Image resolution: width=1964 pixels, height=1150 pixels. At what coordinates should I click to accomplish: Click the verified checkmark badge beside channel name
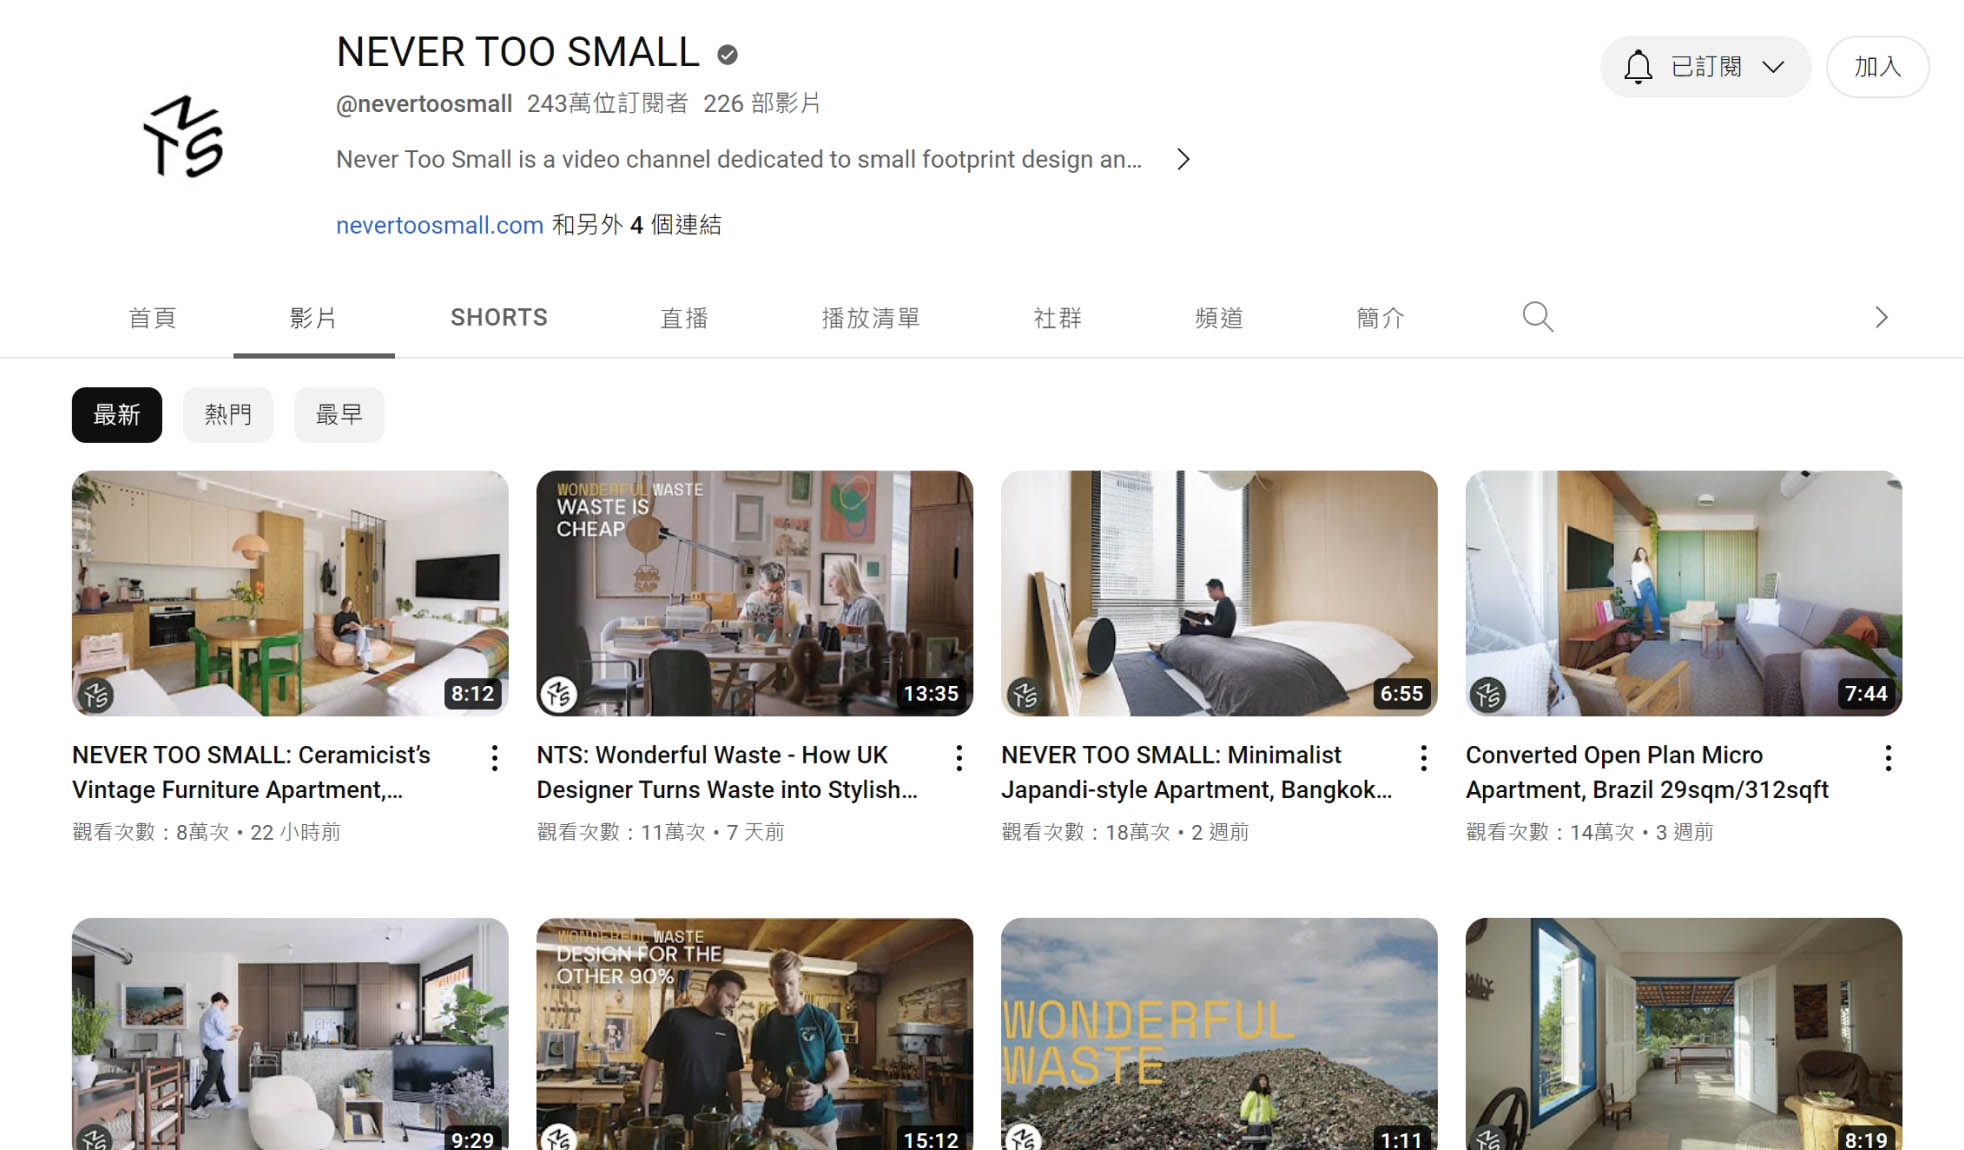click(x=727, y=55)
